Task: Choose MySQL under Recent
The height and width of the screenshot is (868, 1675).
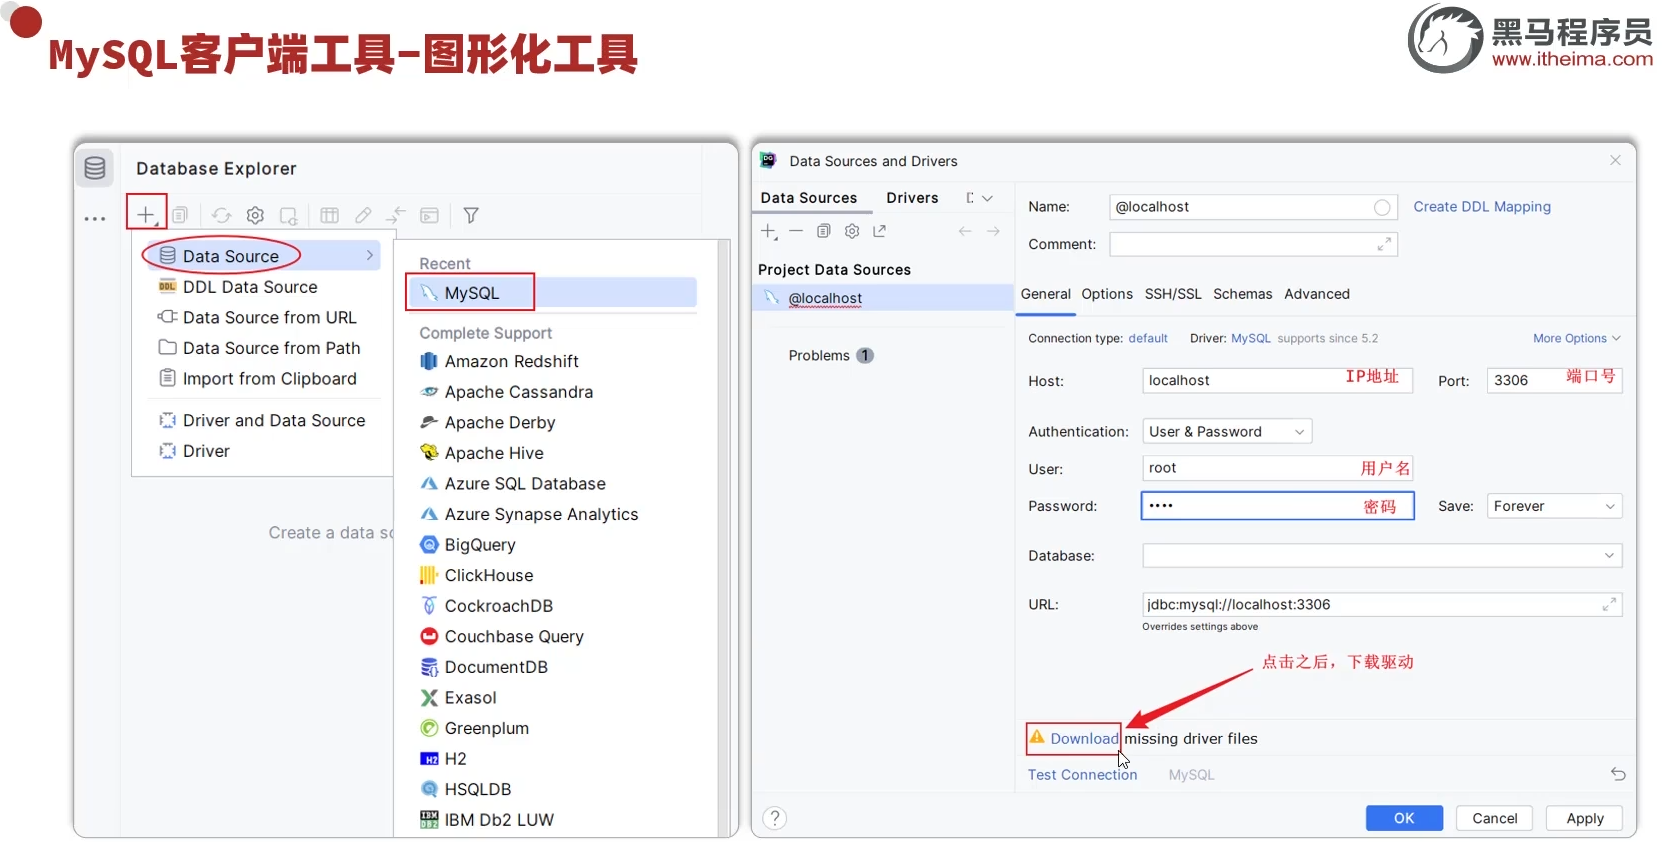Action: tap(552, 293)
